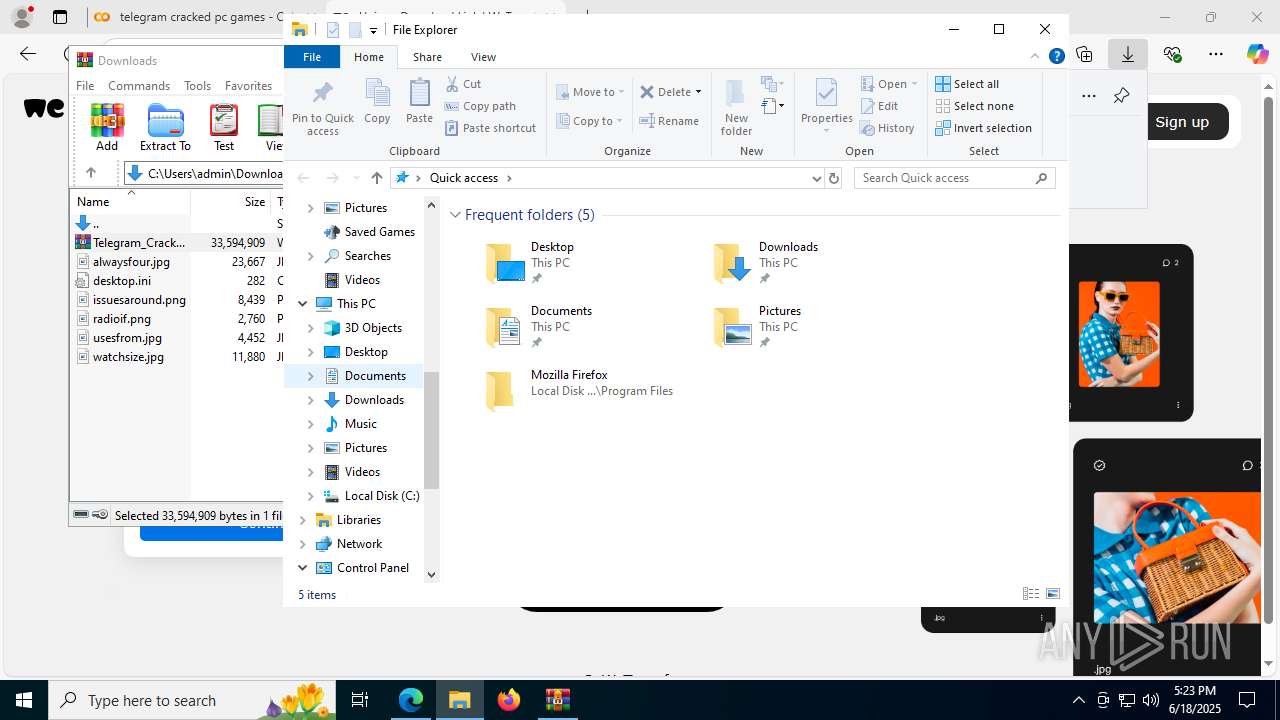Click Sign up button in browser

[x=1182, y=122]
